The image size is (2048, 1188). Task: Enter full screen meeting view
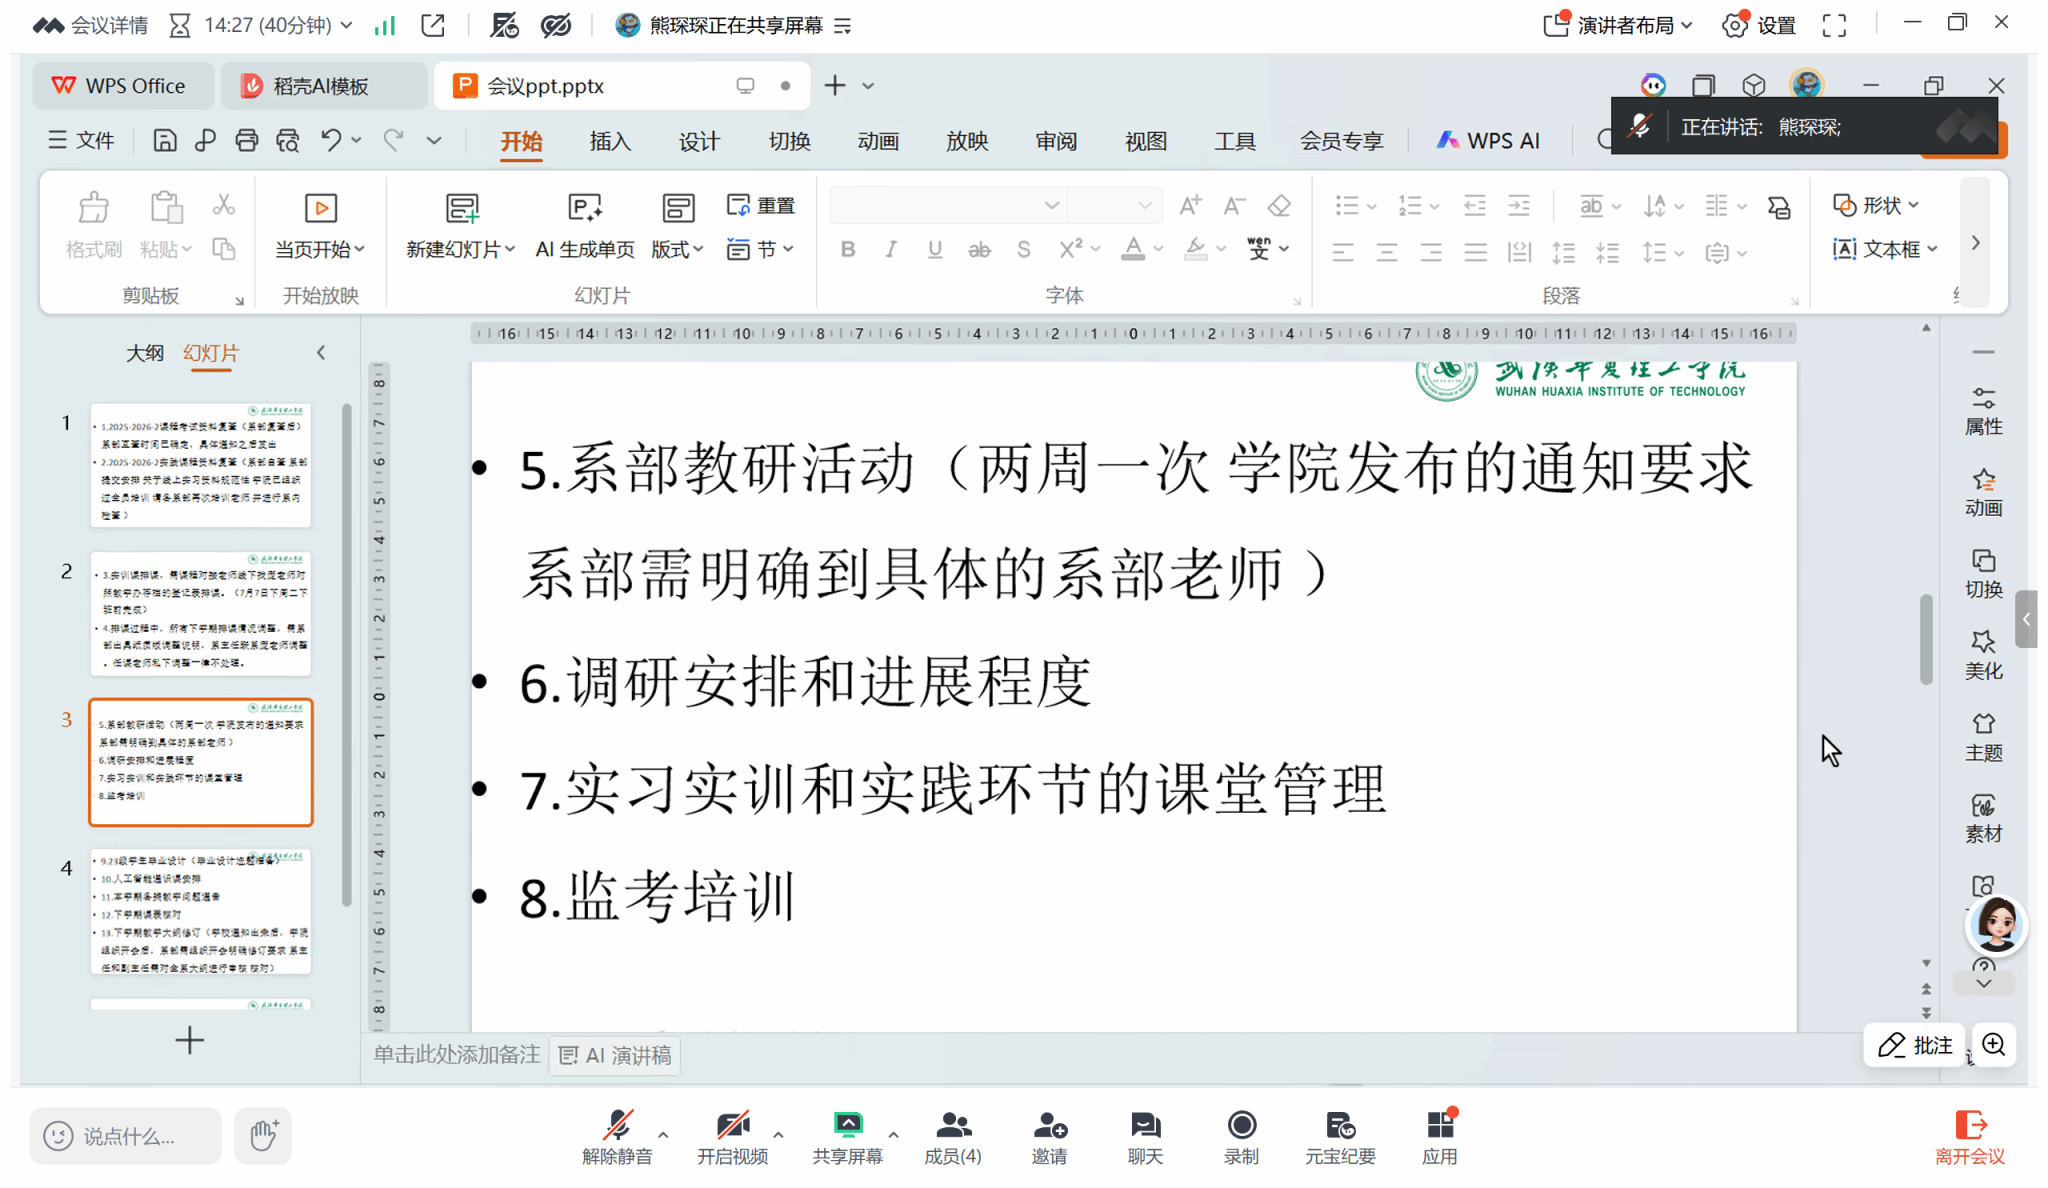tap(1834, 26)
